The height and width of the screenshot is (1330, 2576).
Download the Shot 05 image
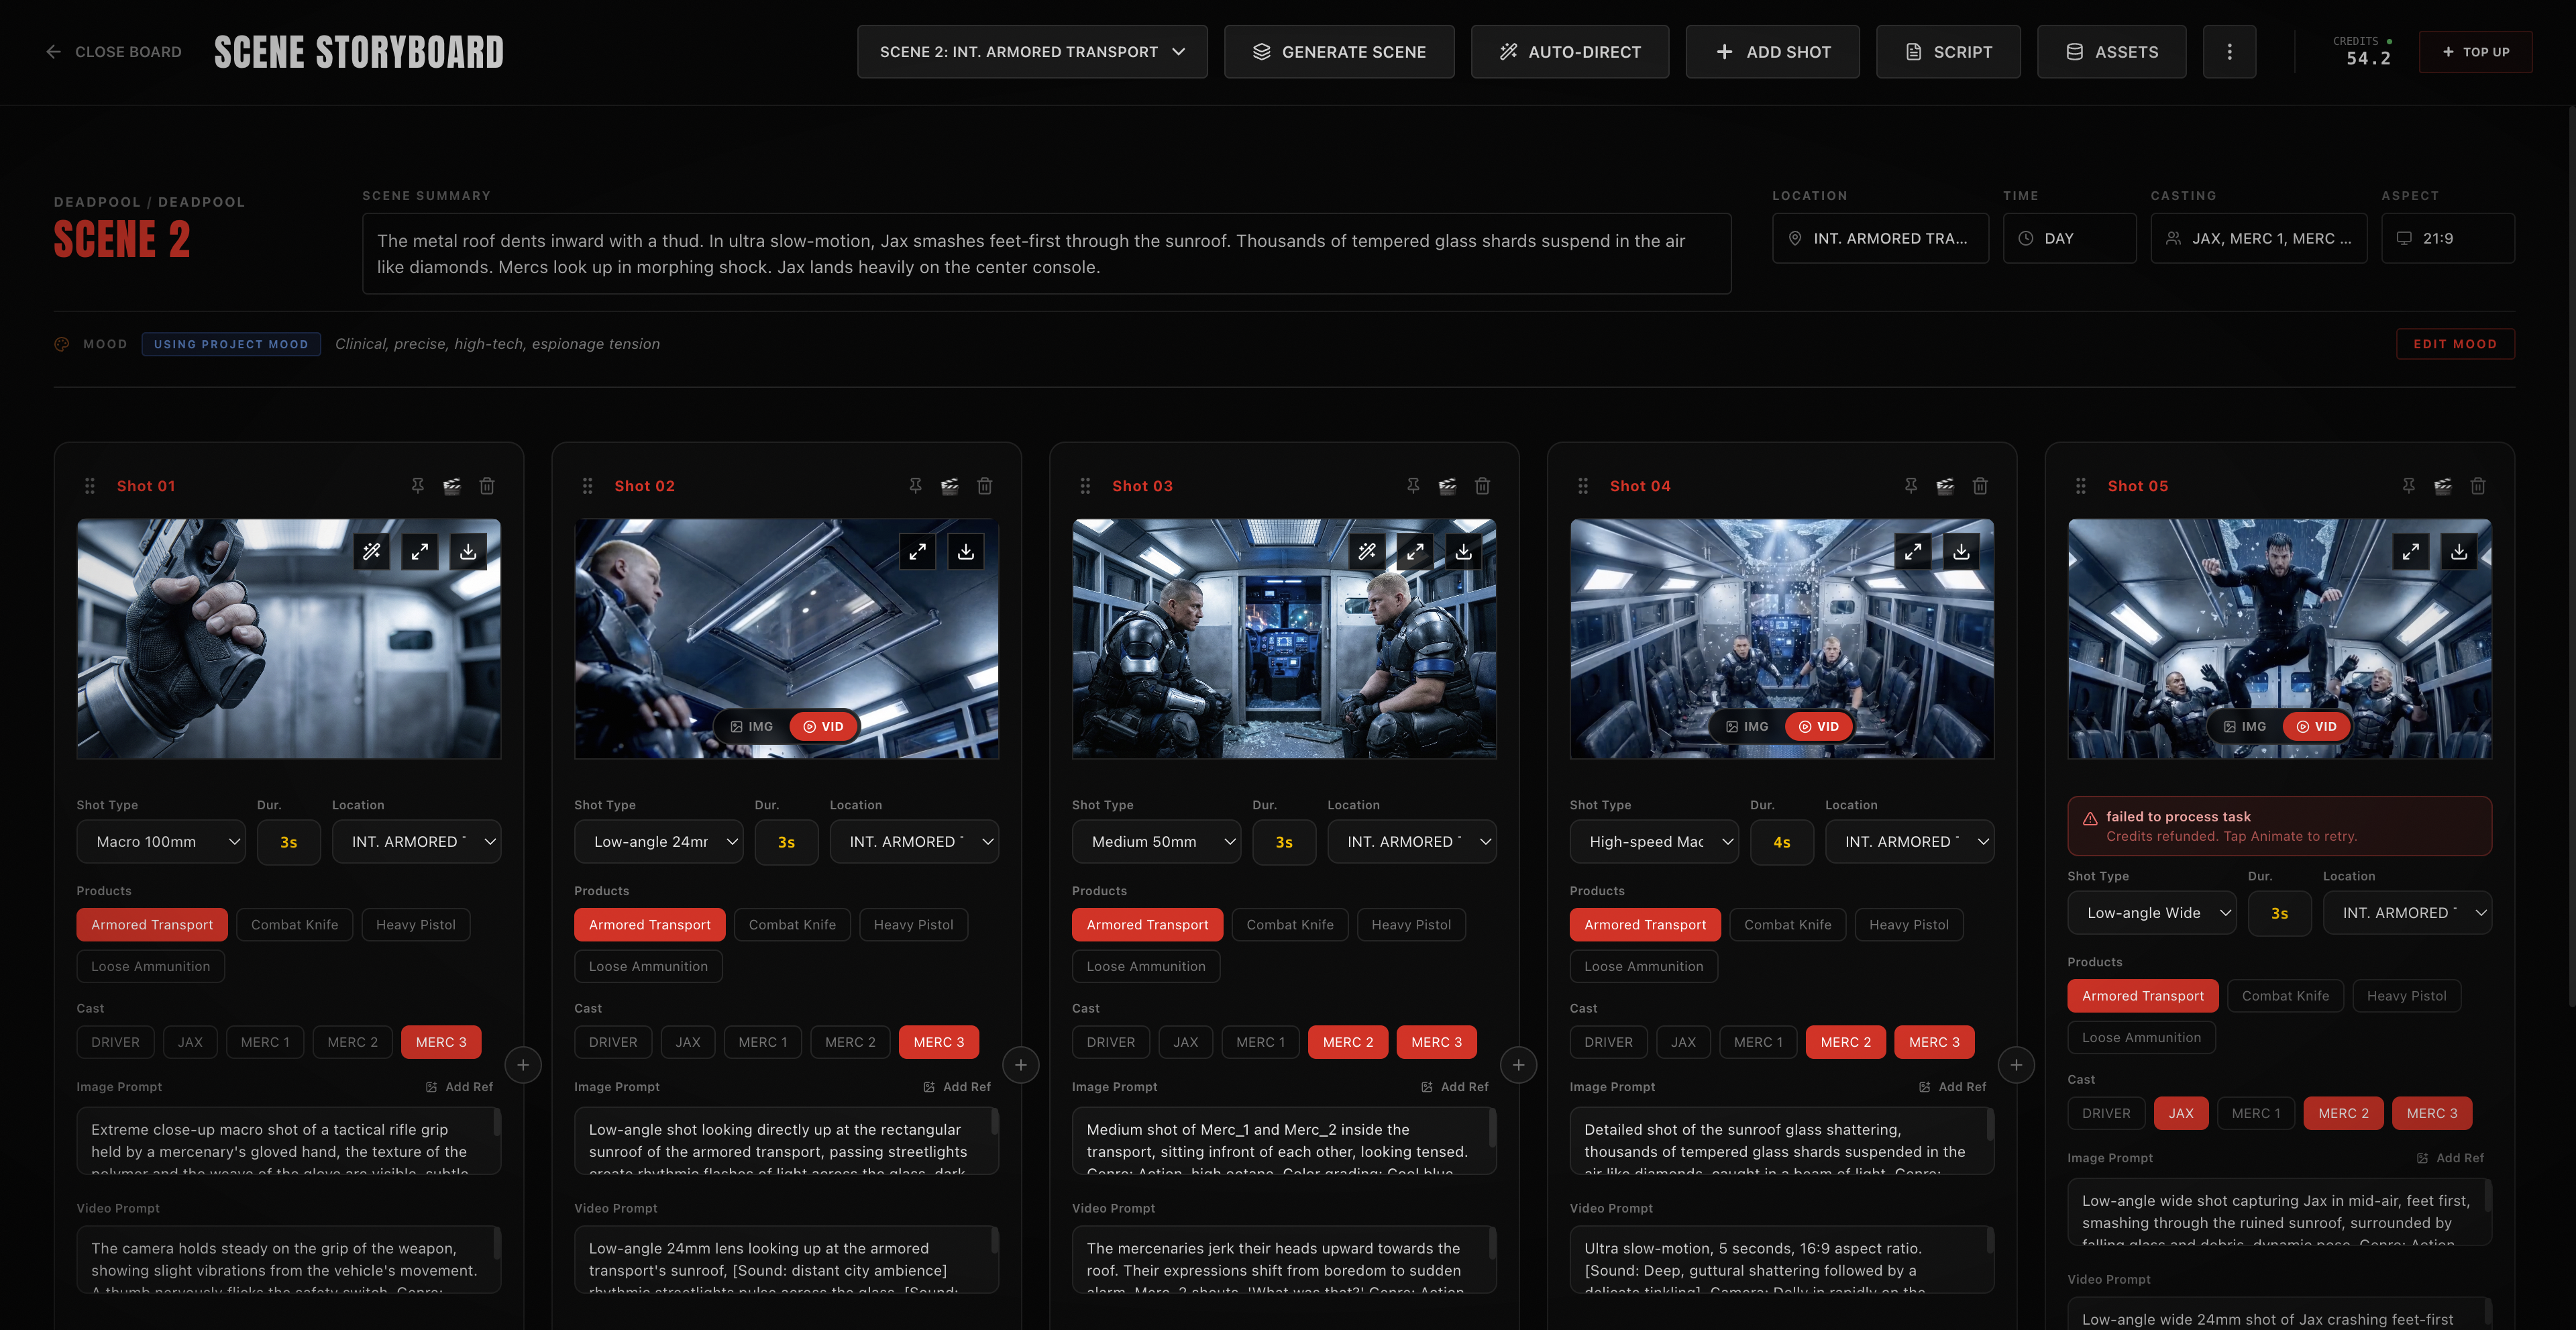click(2459, 551)
